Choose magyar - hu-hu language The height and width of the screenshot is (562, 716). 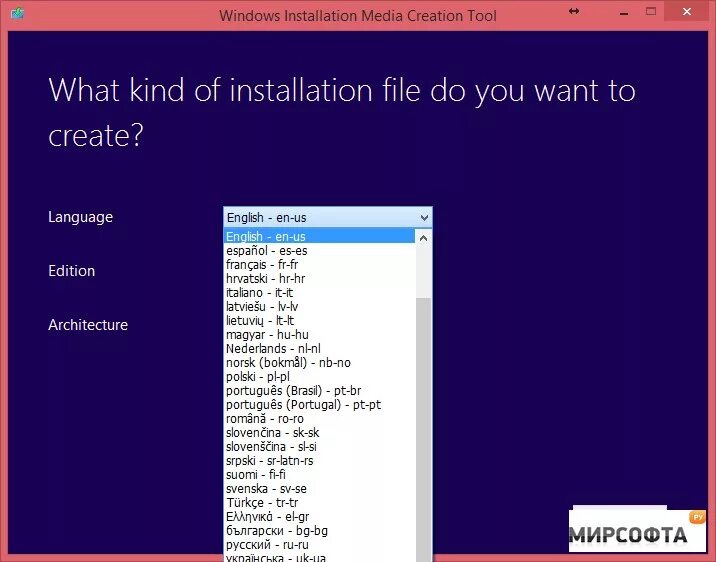[320, 335]
